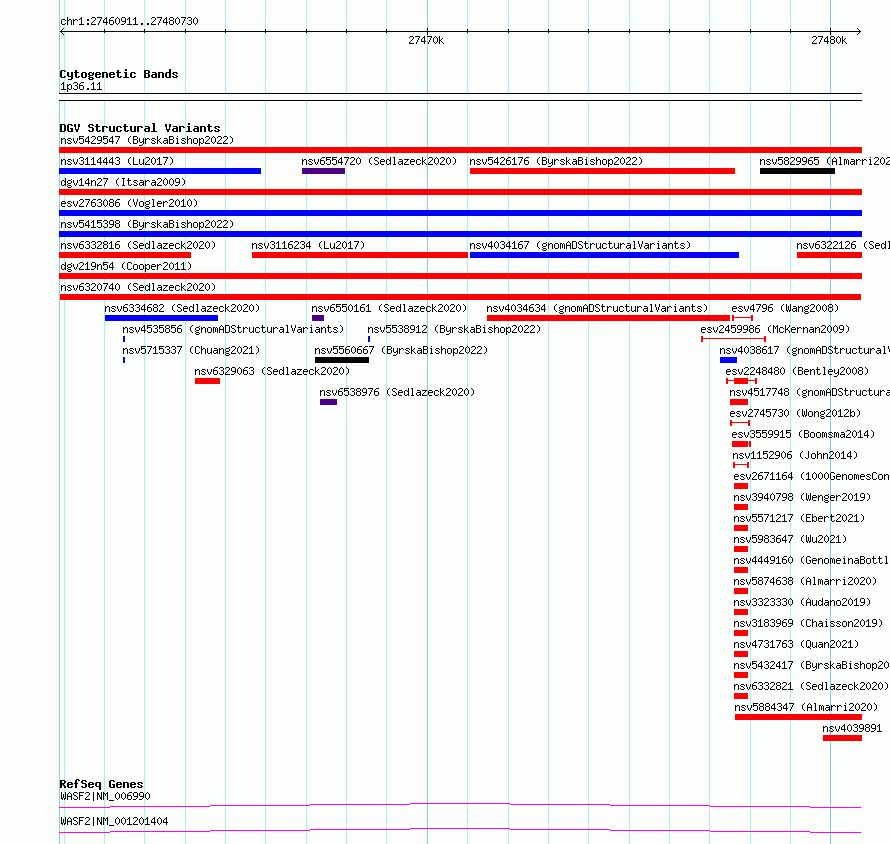Select esv2248480 (Bentley2008) label
Screen dimensions: 890x844
click(797, 371)
